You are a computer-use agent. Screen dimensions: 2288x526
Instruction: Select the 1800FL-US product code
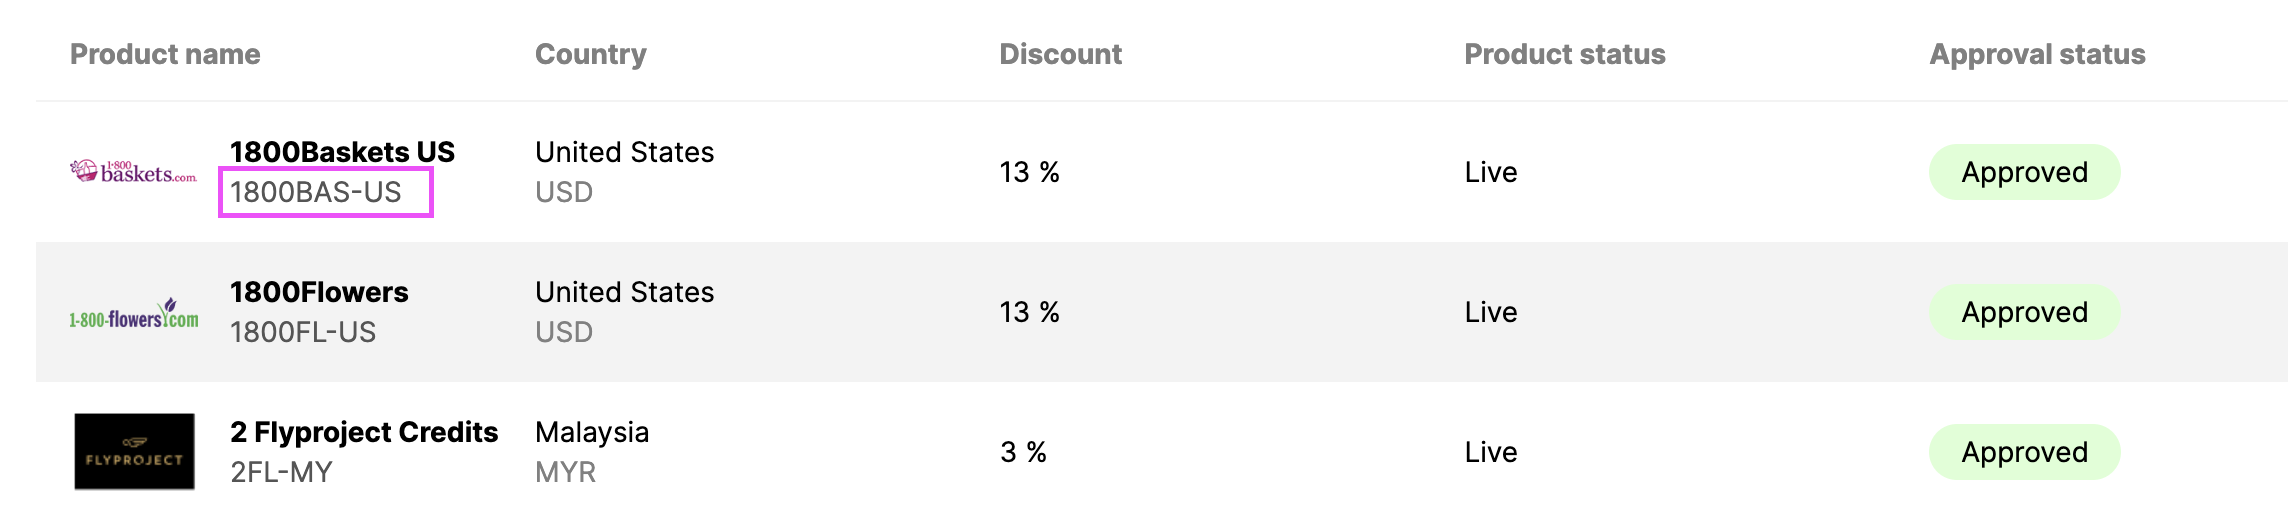(303, 332)
